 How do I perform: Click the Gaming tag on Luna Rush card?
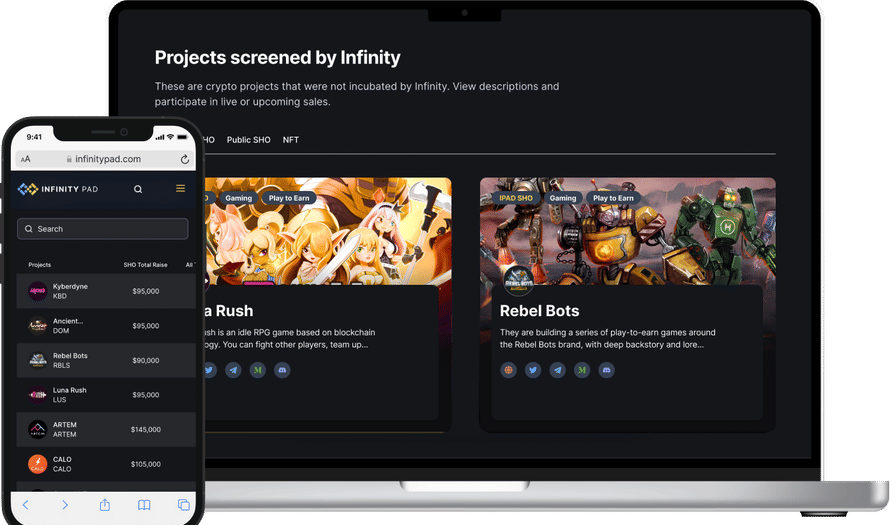coord(238,198)
